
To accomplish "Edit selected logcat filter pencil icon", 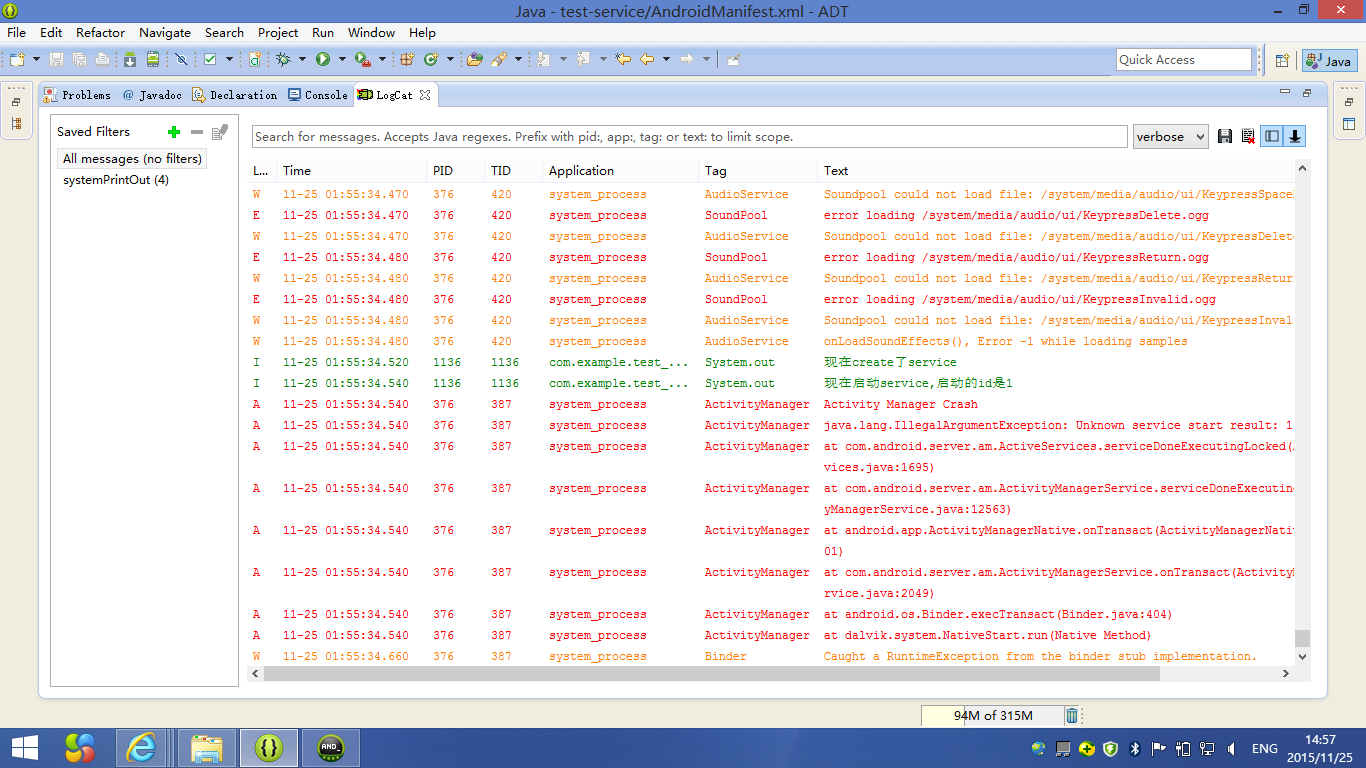I will coord(220,131).
